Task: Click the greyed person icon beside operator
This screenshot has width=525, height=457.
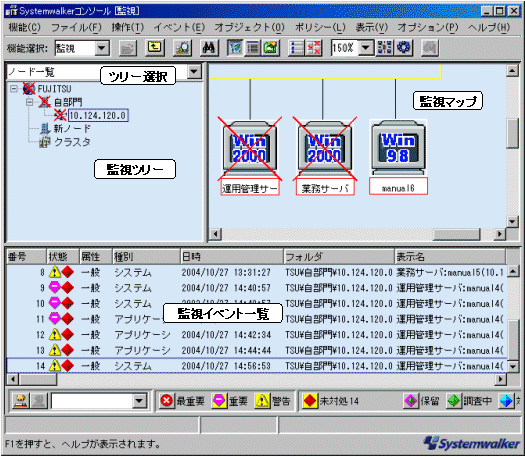Action: [x=39, y=401]
